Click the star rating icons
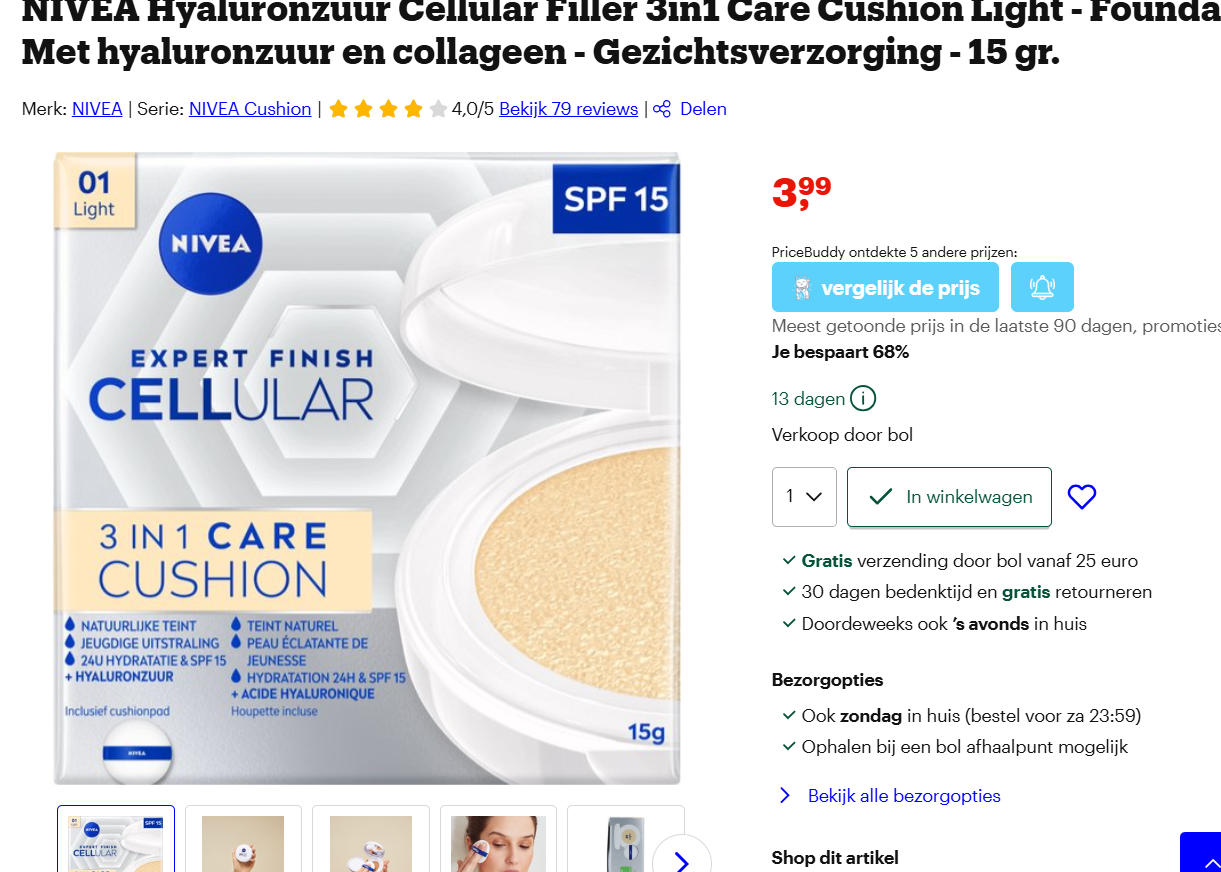Screen dimensions: 1221x872 (388, 109)
